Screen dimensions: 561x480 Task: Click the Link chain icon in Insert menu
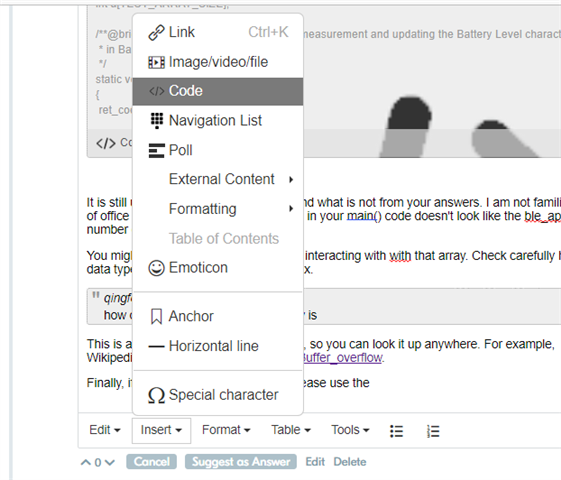[156, 33]
